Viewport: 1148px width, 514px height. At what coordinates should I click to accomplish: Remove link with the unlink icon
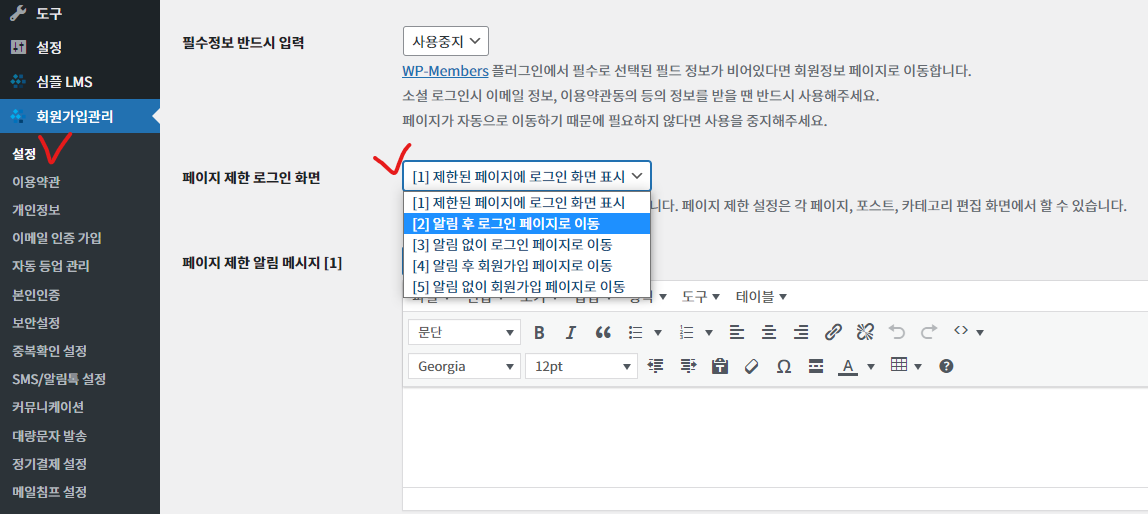click(865, 332)
